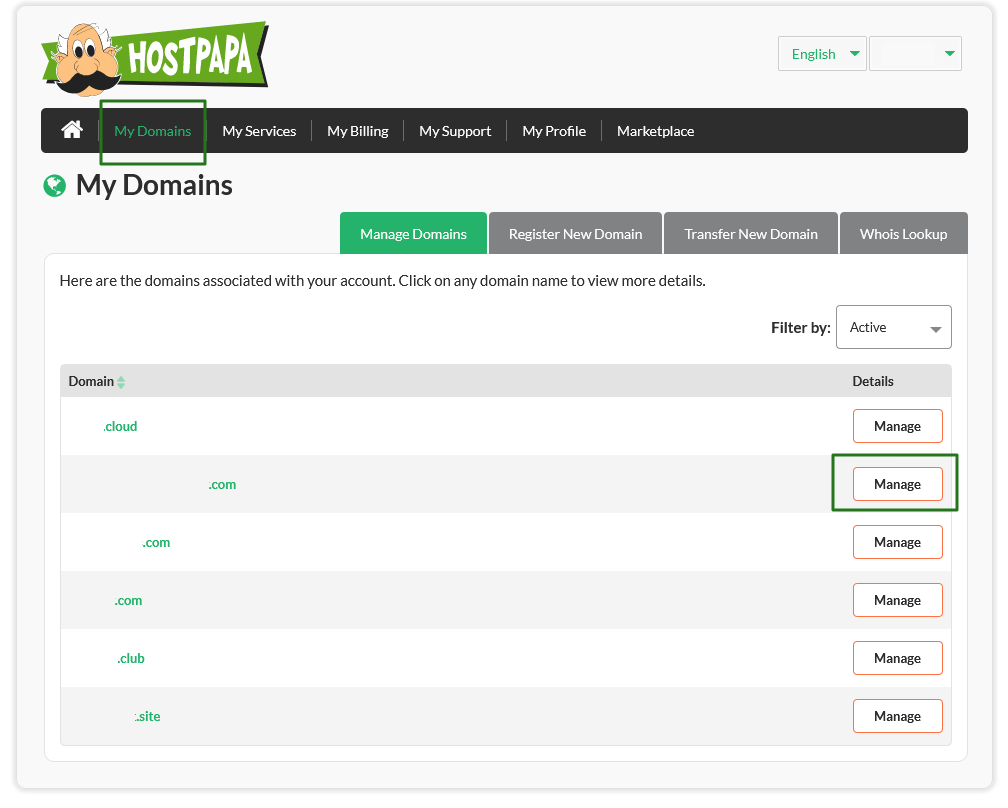The width and height of the screenshot is (1008, 808).
Task: Open the Transfer New Domain tab
Action: (750, 233)
